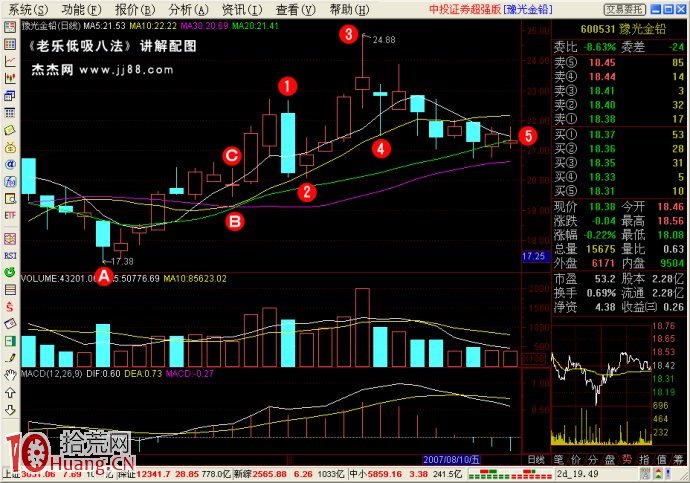The image size is (690, 483).
Task: Click the line-chart trend icon in left sidebar
Action: [x=10, y=61]
